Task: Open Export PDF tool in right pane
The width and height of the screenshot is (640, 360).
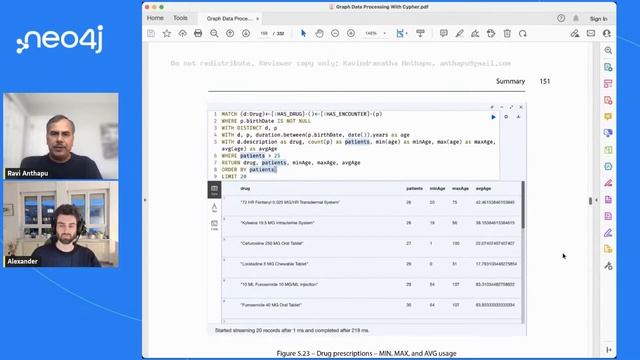Action: [608, 67]
